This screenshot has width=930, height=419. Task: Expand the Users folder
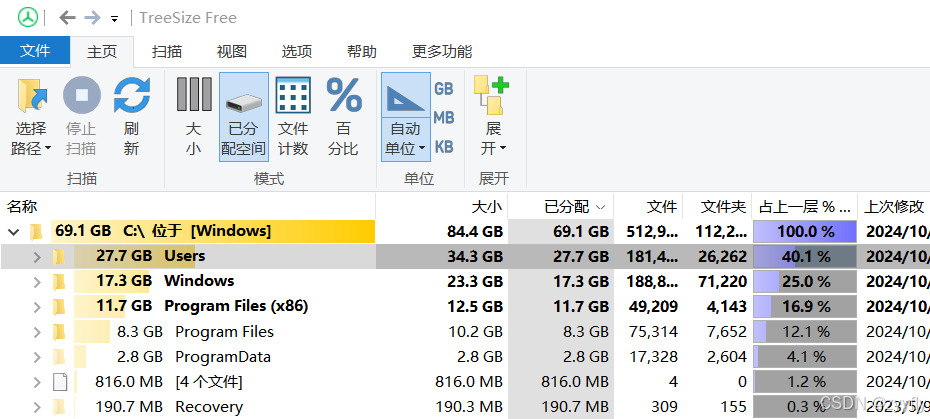click(x=37, y=257)
